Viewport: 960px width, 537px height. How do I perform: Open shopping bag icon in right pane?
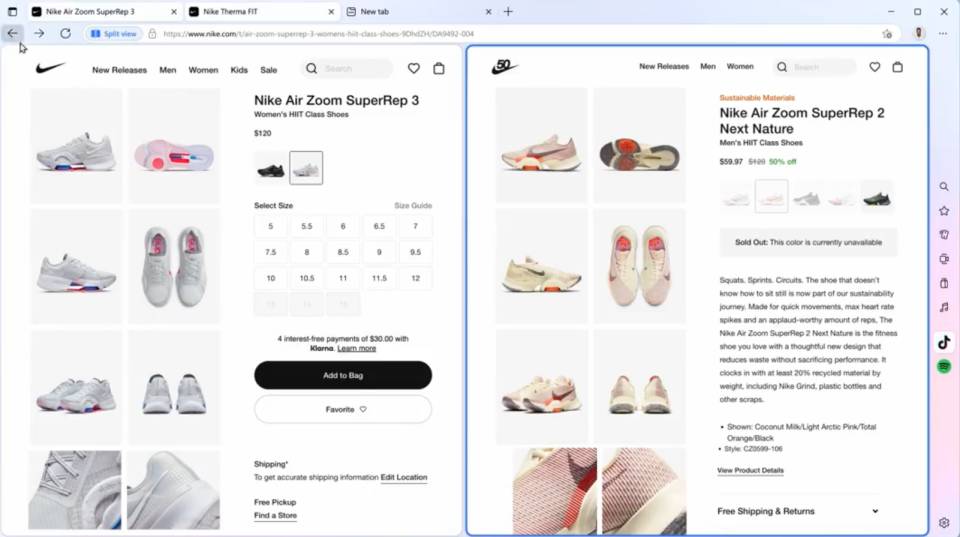pyautogui.click(x=898, y=67)
